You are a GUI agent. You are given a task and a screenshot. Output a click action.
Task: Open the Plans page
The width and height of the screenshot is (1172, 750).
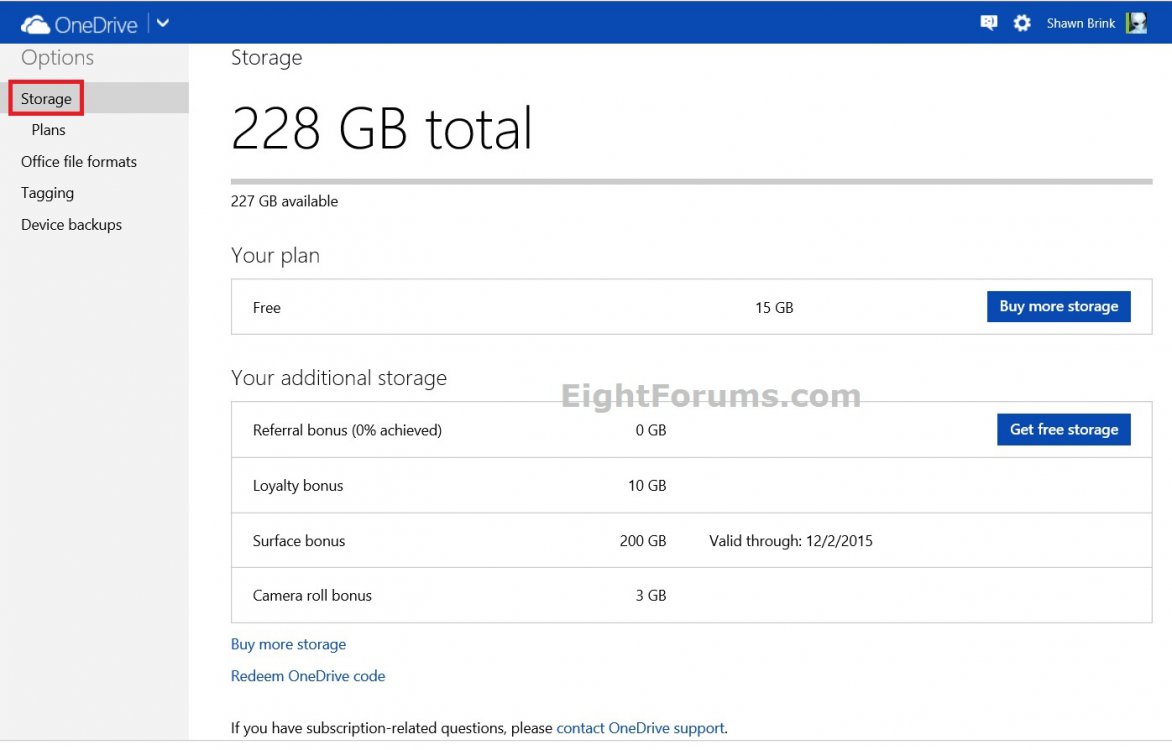click(47, 129)
